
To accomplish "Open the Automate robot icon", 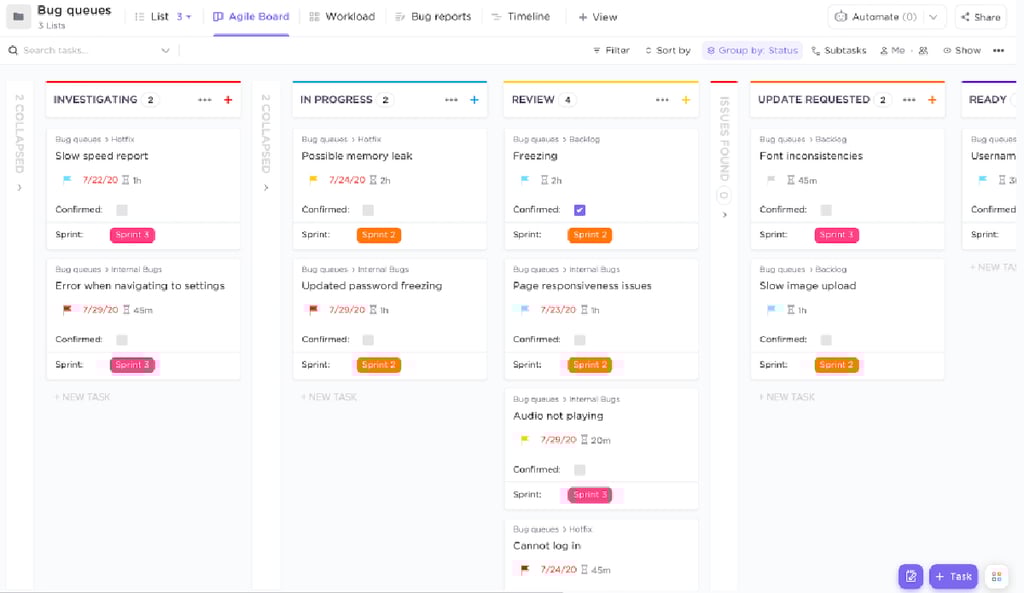I will point(841,16).
